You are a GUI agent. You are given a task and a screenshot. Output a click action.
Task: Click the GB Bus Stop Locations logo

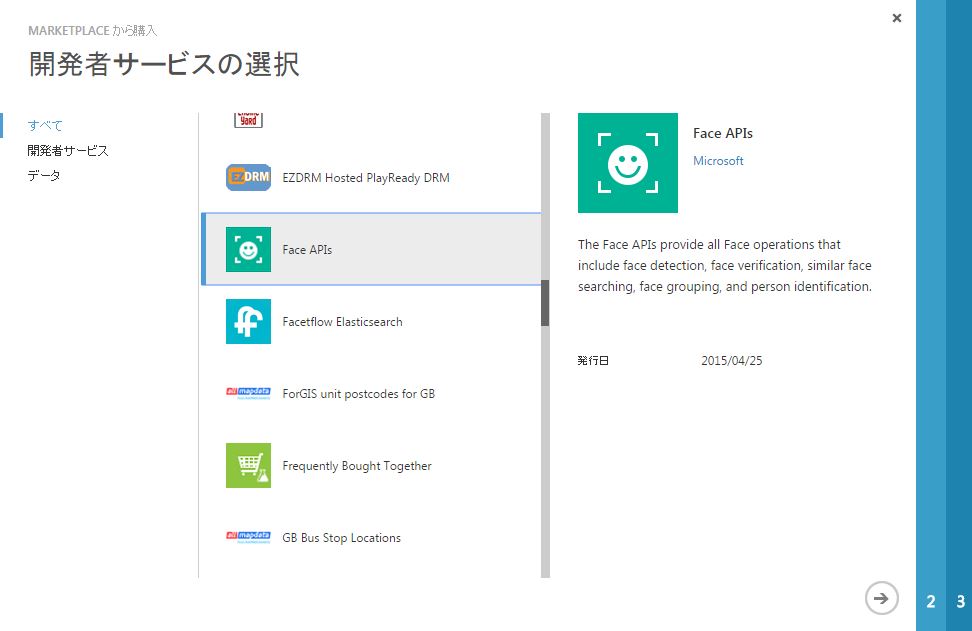[x=248, y=538]
